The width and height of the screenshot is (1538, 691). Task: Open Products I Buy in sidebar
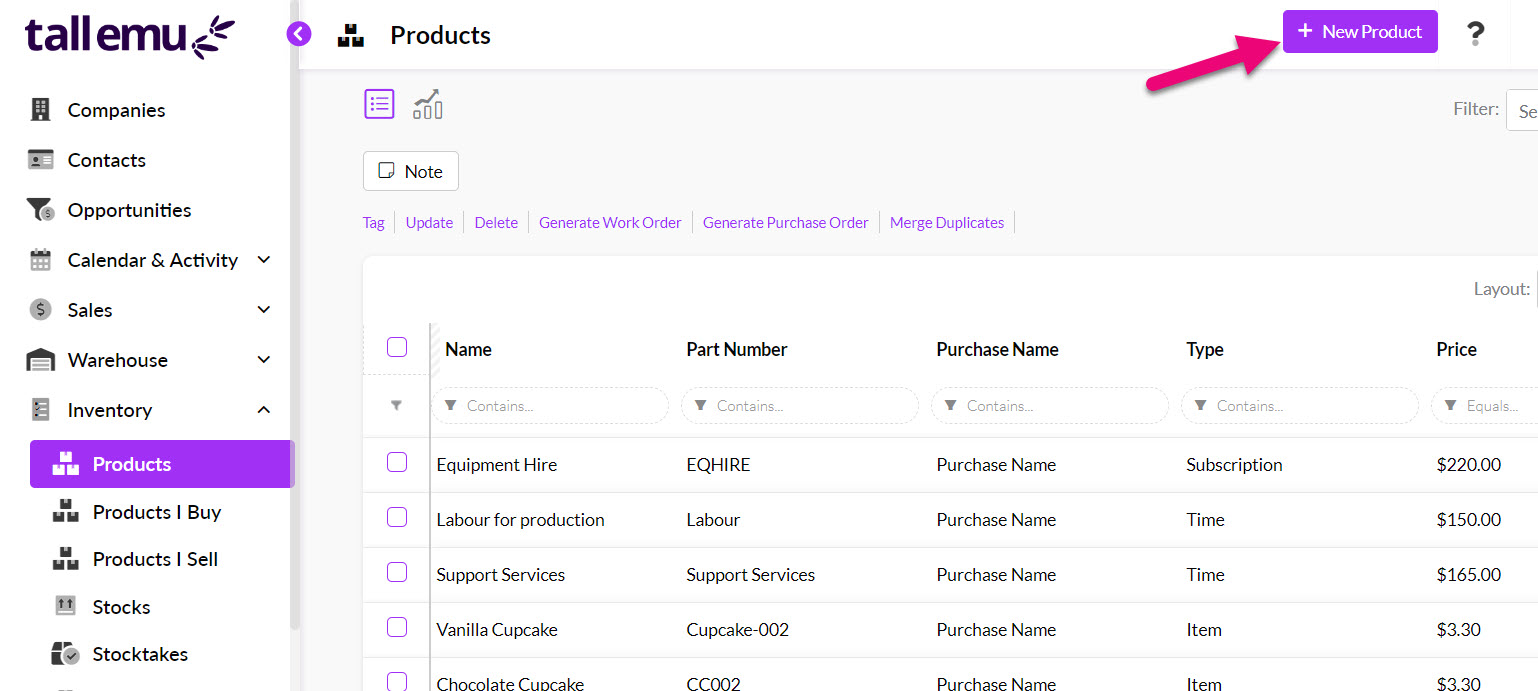pyautogui.click(x=157, y=512)
